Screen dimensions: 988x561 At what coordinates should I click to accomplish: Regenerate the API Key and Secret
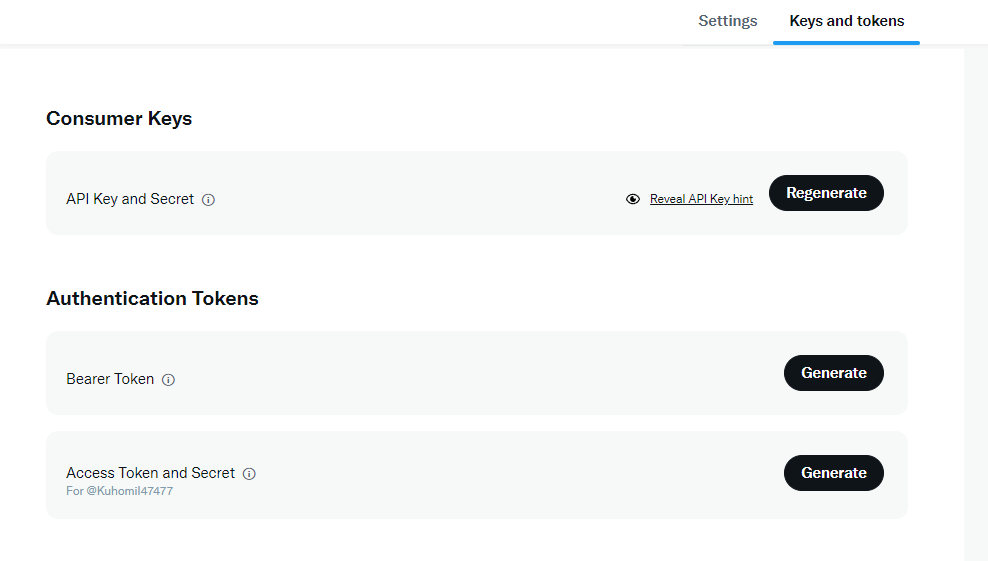[825, 193]
